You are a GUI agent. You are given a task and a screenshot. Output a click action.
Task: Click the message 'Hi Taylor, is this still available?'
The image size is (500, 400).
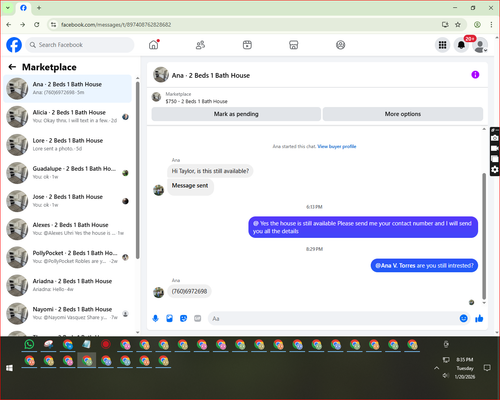point(210,171)
